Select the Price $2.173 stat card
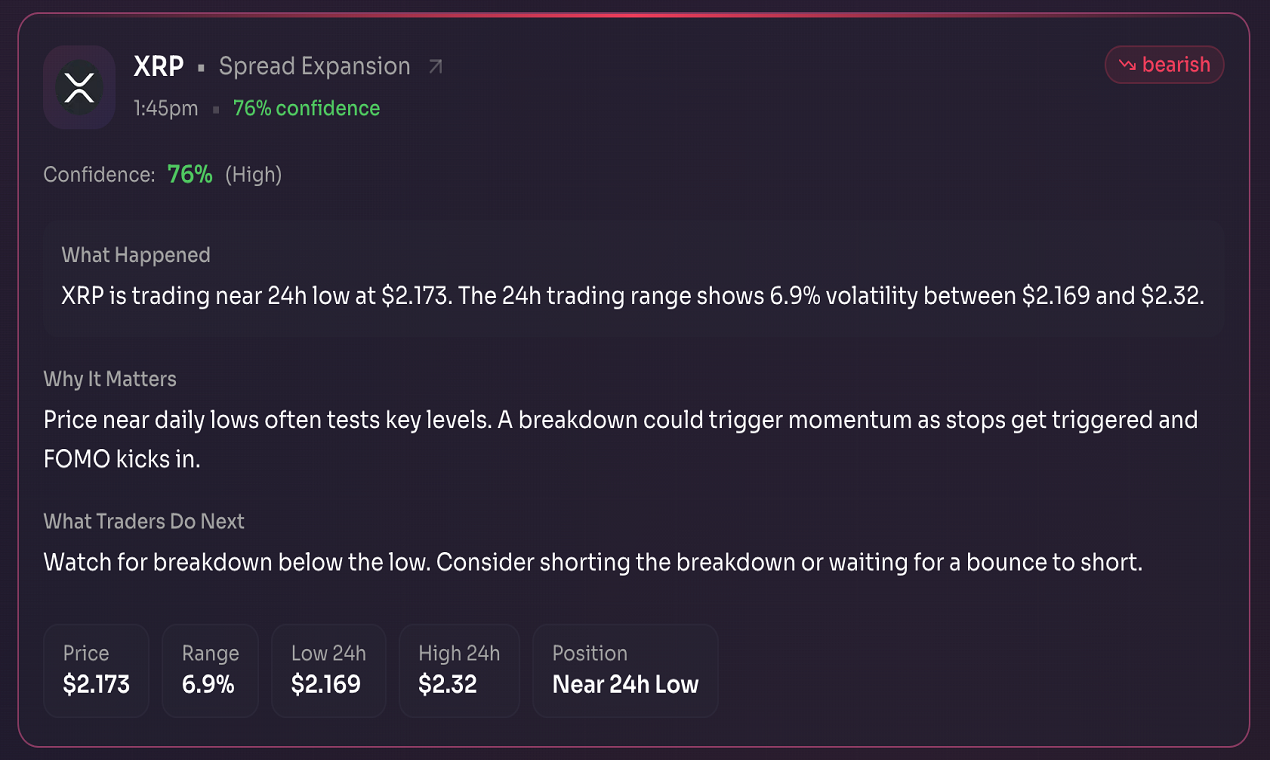This screenshot has height=760, width=1270. click(96, 670)
